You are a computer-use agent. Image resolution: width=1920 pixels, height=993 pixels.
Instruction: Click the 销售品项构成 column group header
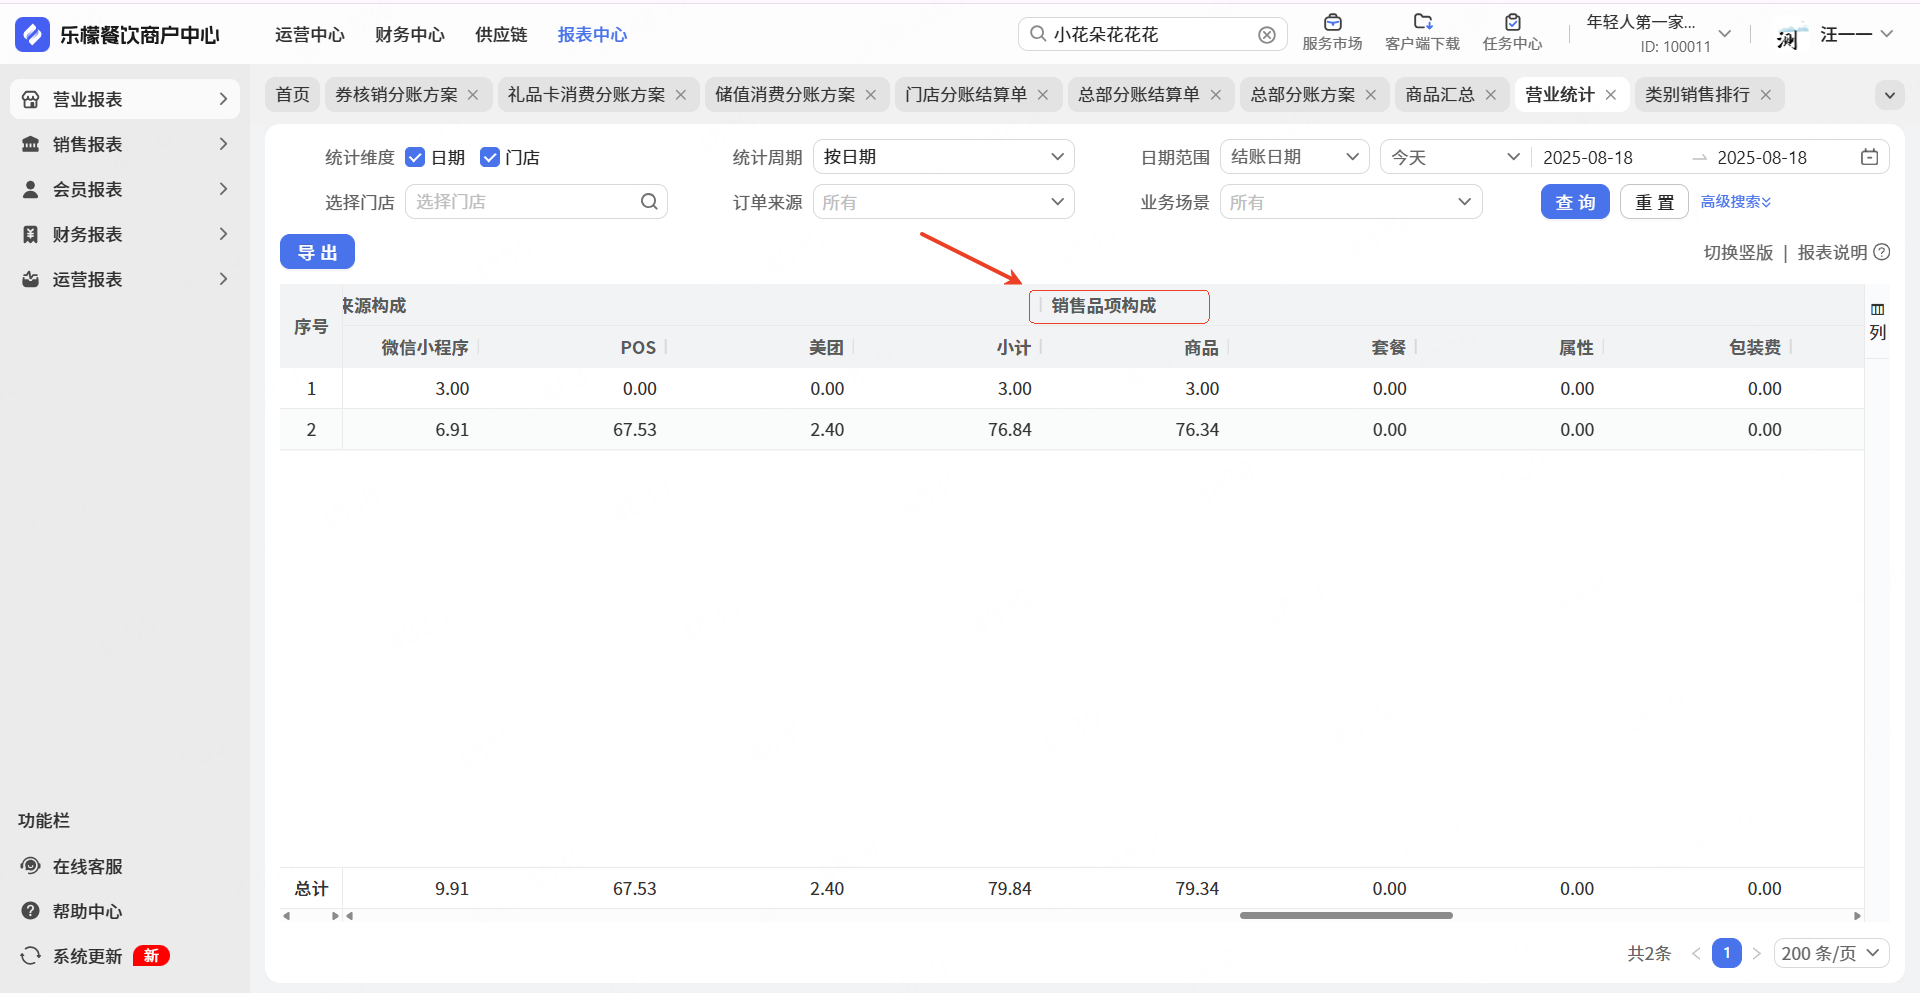point(1104,306)
